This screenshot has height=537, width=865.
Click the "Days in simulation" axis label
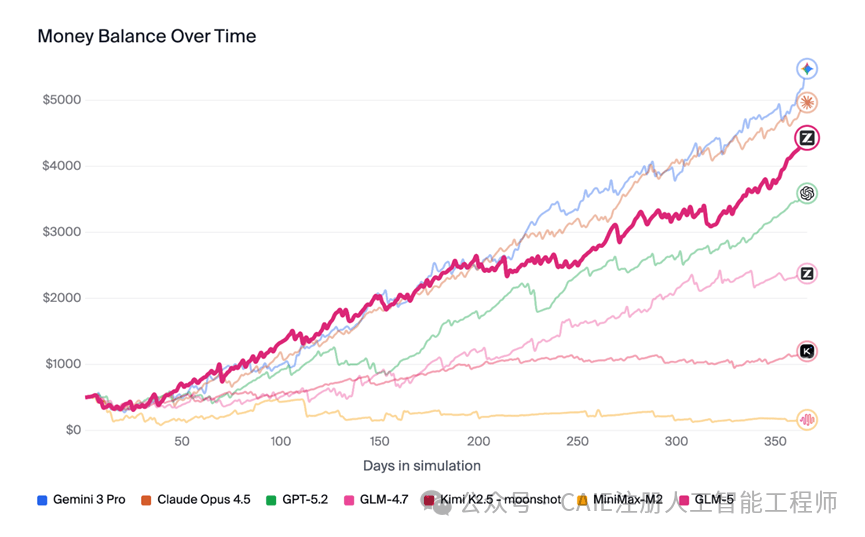(421, 465)
